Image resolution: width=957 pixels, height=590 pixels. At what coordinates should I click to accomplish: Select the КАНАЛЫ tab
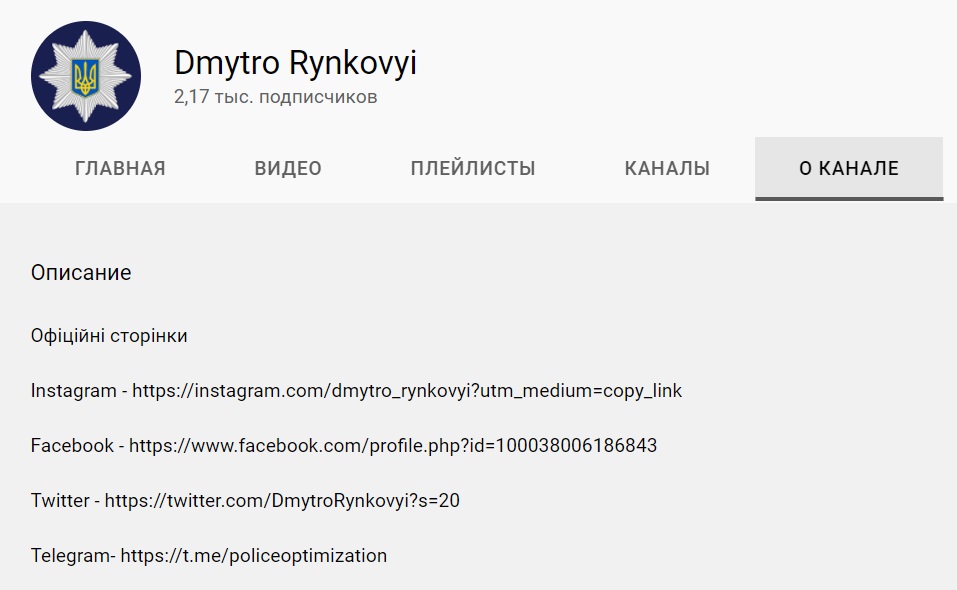667,169
